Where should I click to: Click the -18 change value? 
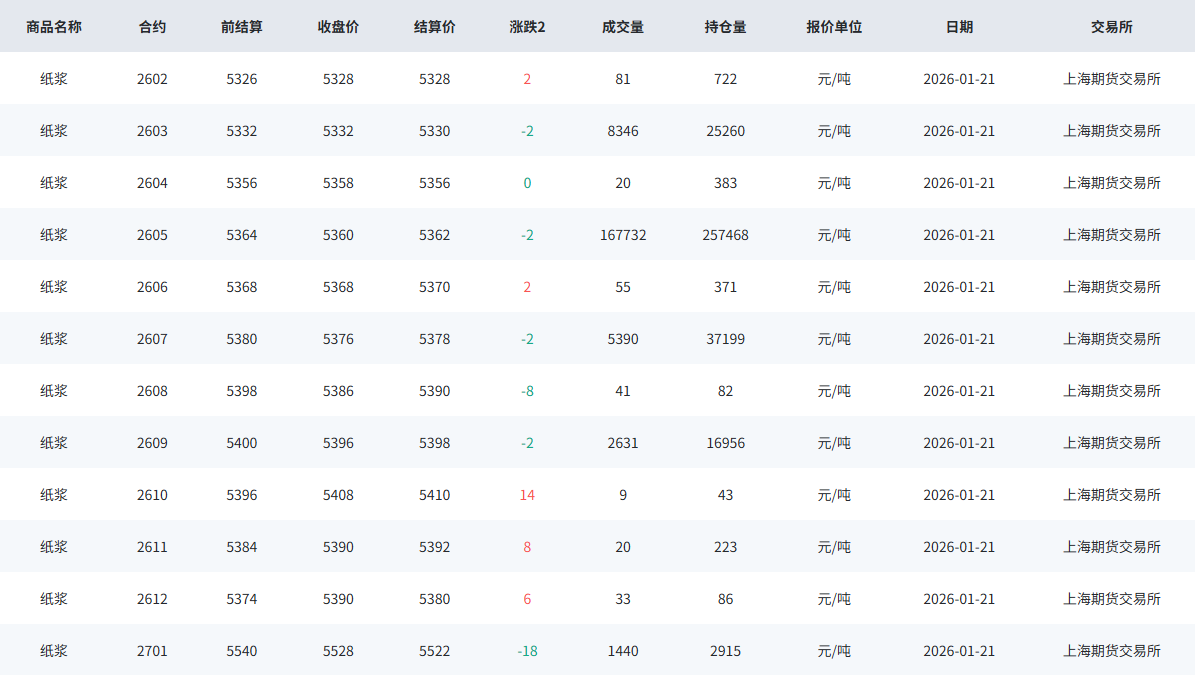coord(527,651)
